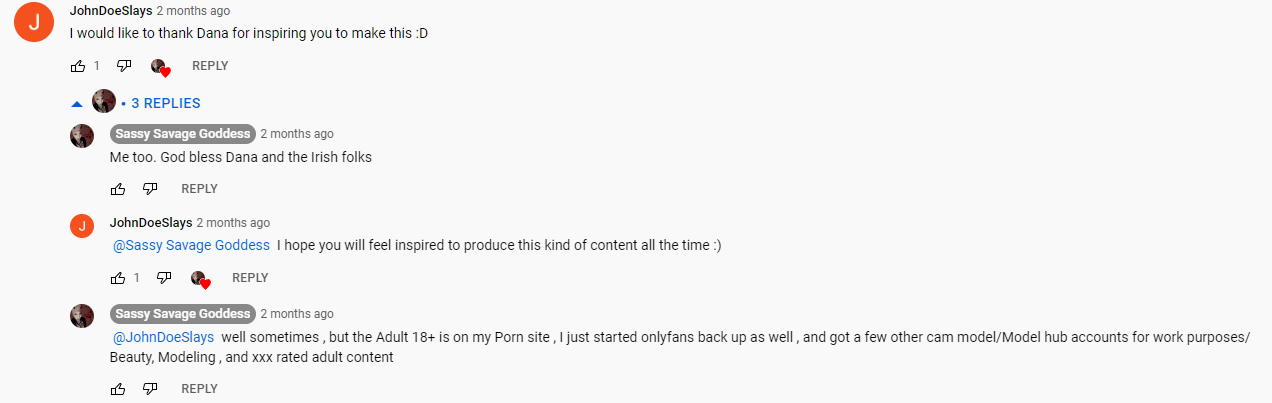Like the 'feel inspired to produce' reply
This screenshot has width=1272, height=403.
tap(118, 278)
